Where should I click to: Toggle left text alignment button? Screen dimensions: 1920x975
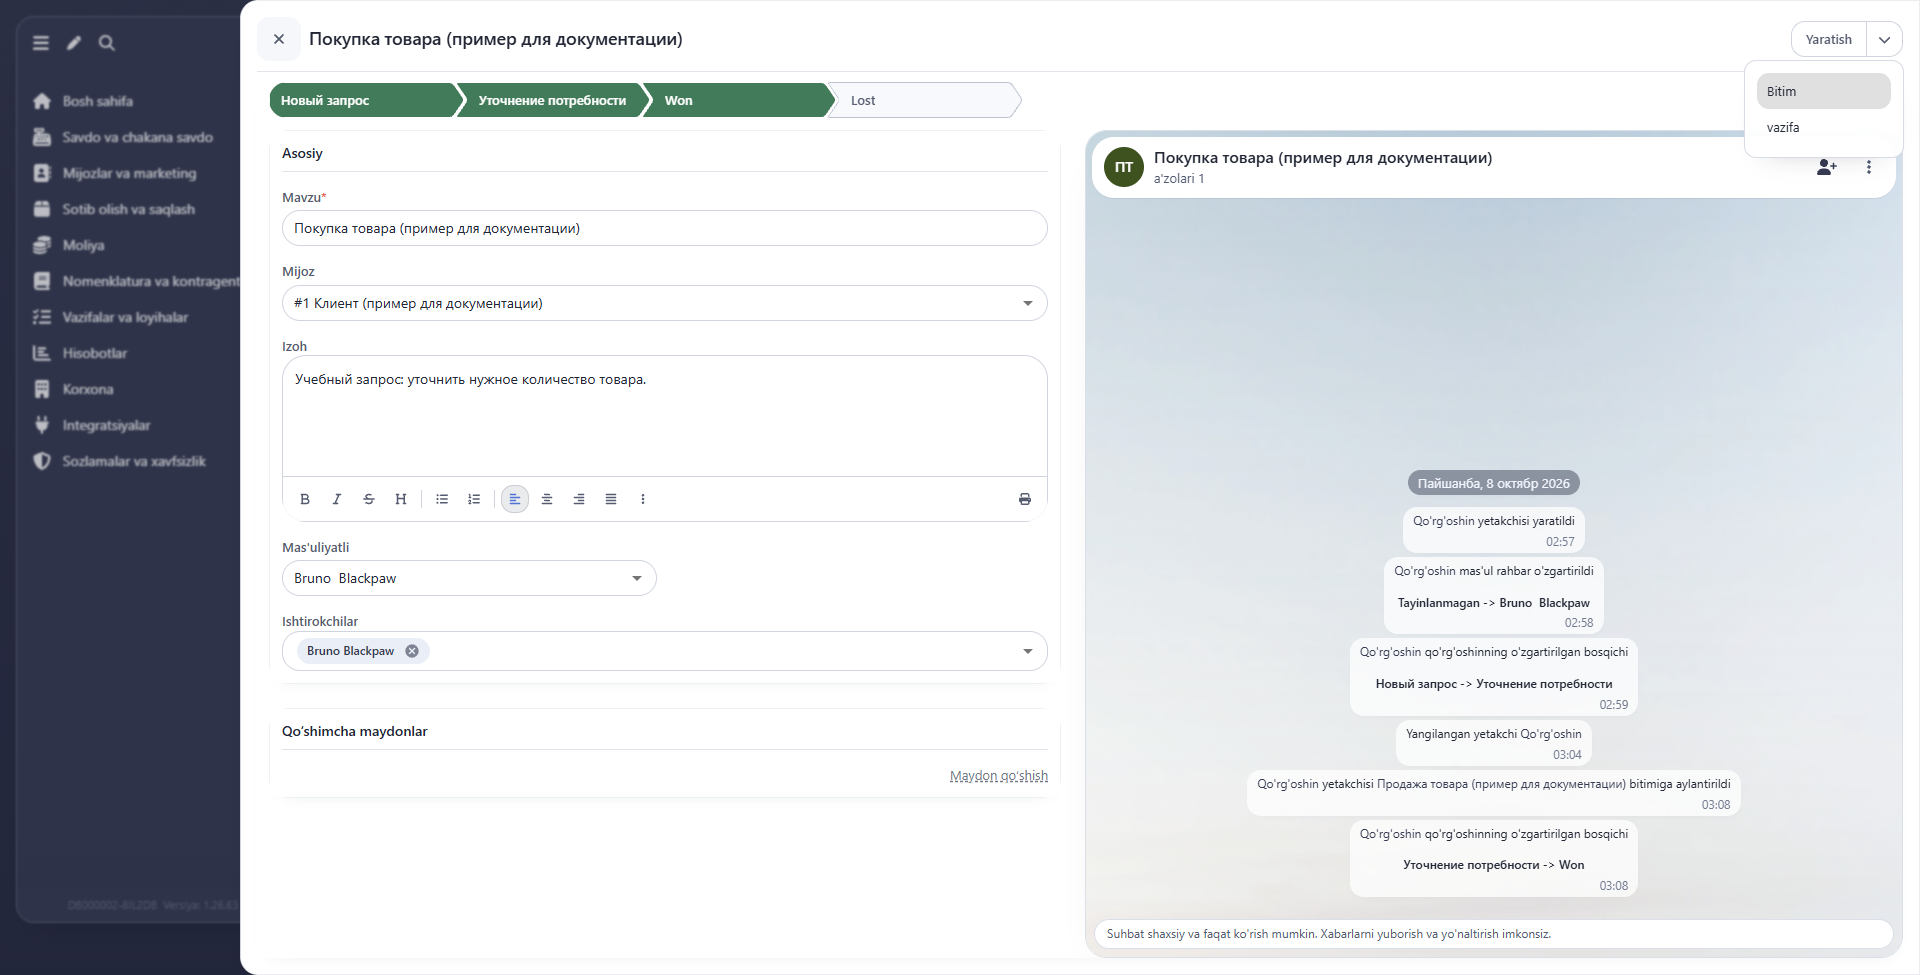pos(515,499)
